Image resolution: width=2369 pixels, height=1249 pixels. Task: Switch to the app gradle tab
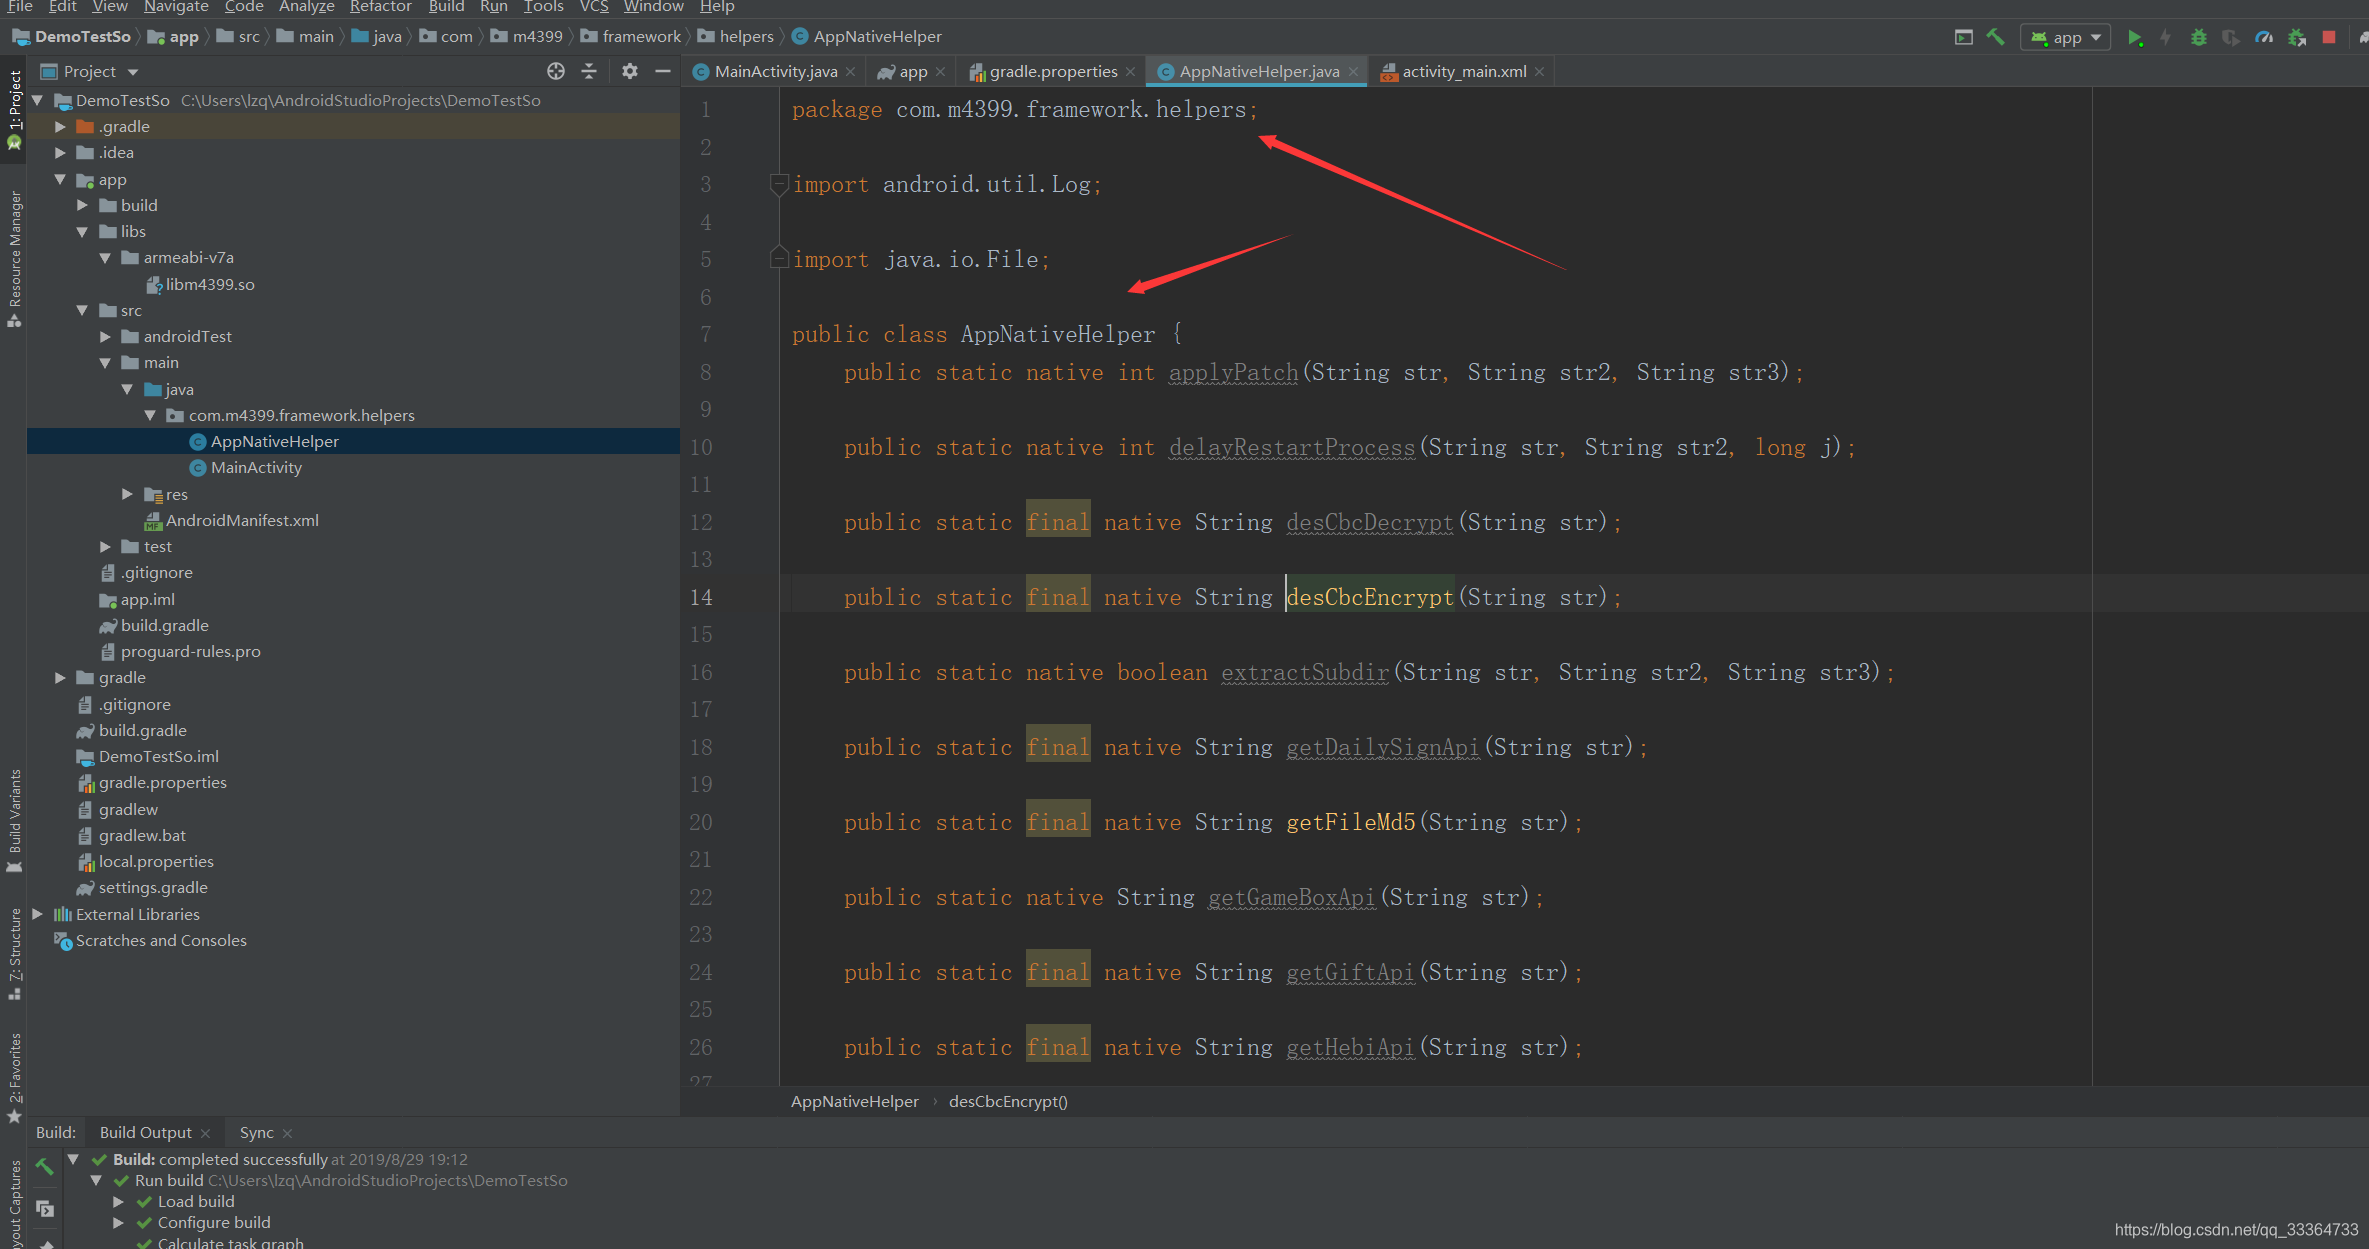pos(912,72)
